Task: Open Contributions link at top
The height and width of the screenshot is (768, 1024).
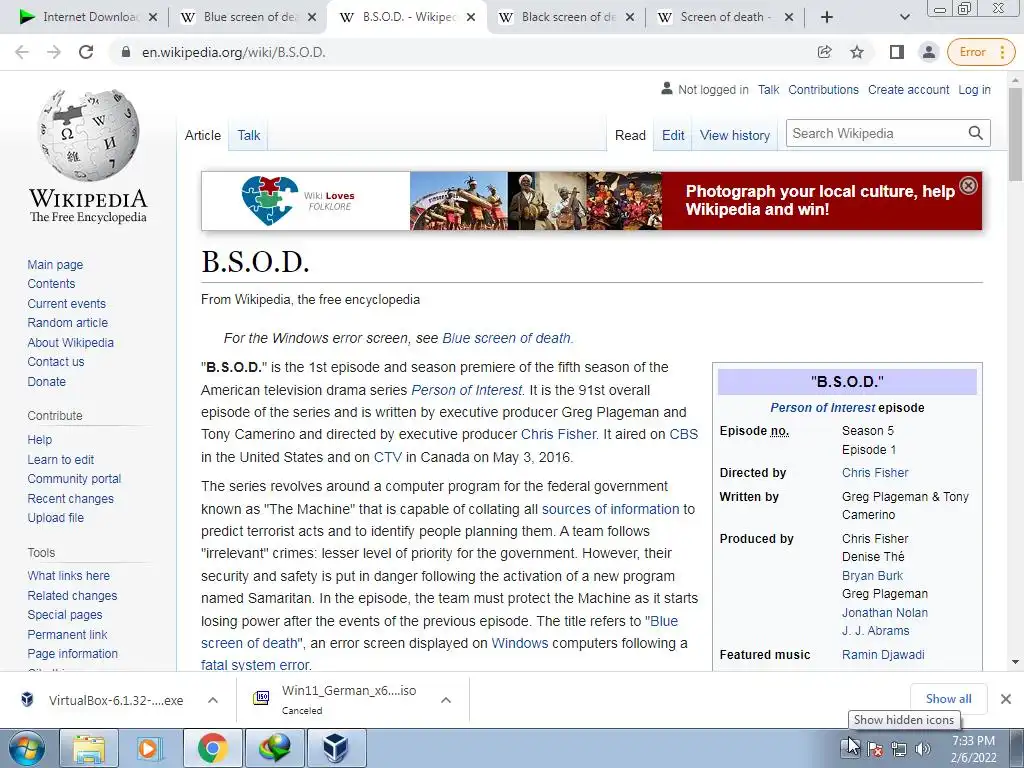Action: pyautogui.click(x=823, y=89)
